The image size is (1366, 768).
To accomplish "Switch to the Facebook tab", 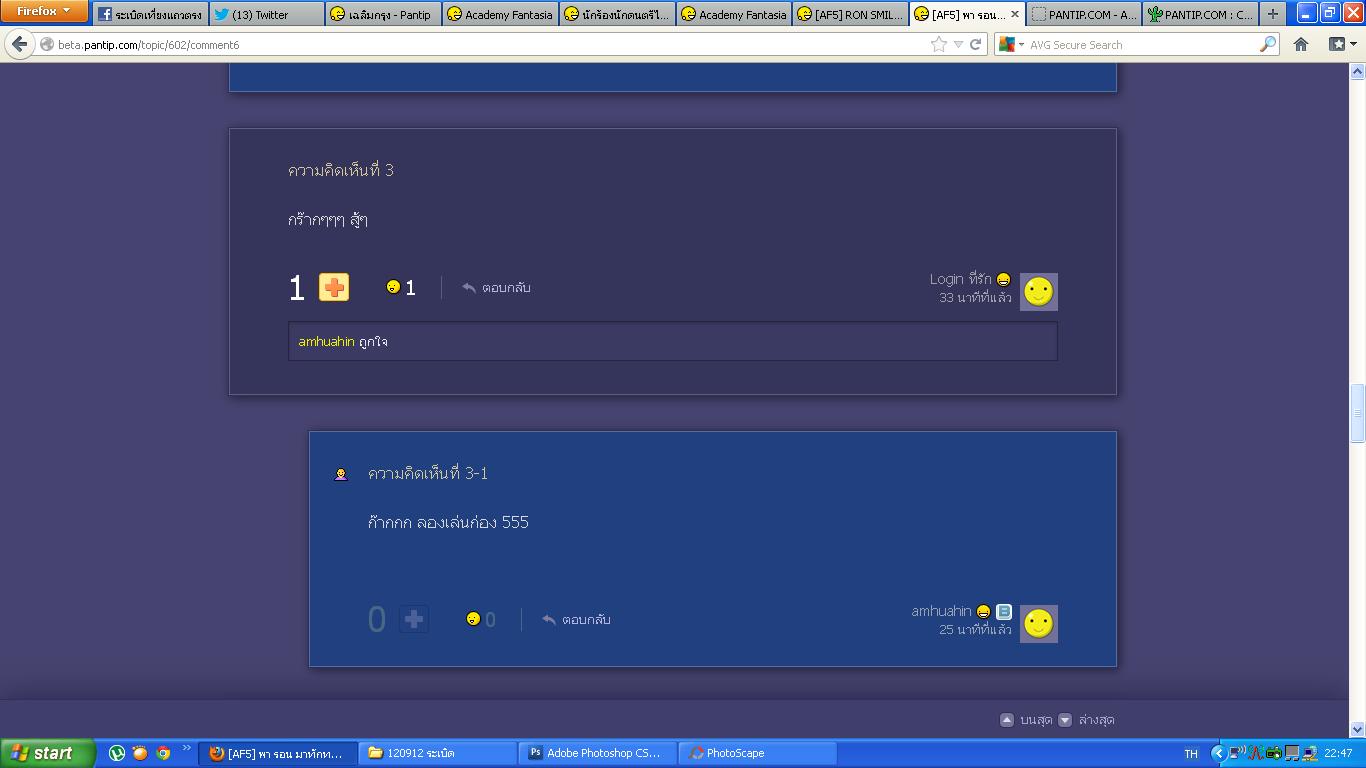I will point(150,14).
